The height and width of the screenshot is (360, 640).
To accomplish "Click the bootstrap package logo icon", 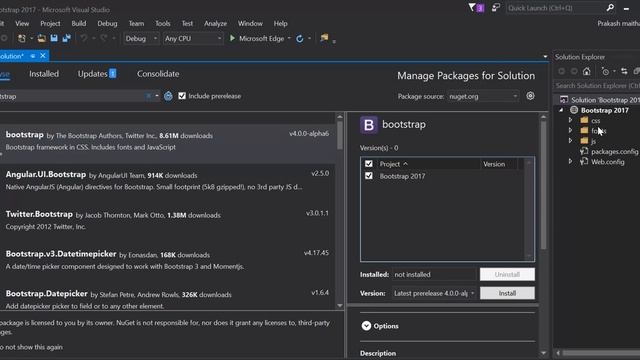I will tap(369, 124).
